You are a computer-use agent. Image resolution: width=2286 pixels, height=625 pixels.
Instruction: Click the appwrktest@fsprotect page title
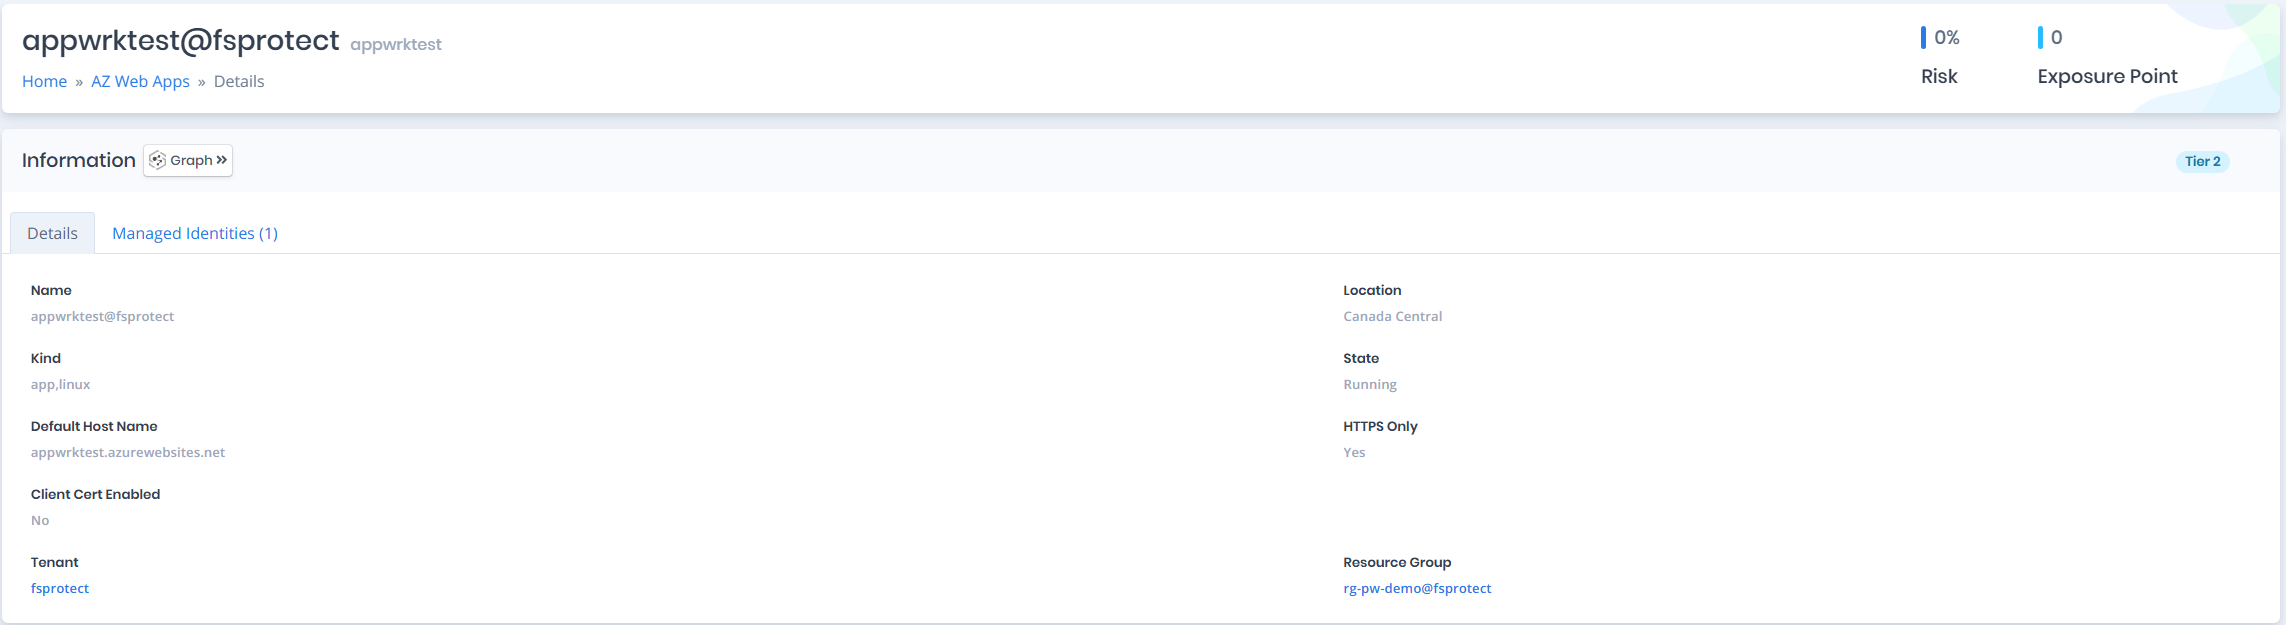coord(181,40)
